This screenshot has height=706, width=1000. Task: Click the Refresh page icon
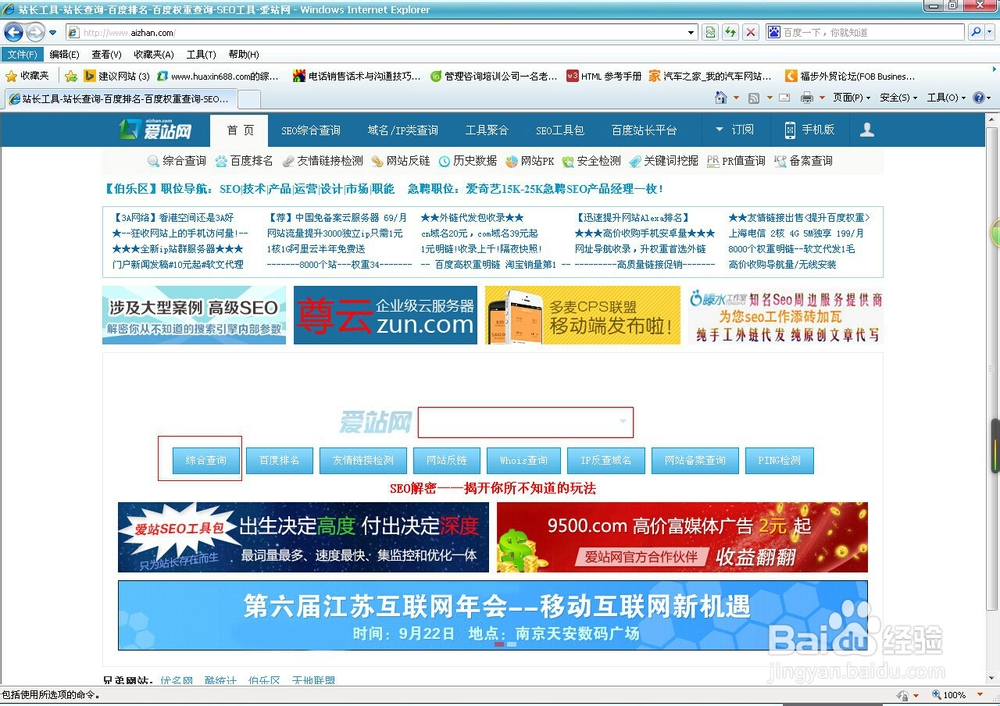(730, 32)
